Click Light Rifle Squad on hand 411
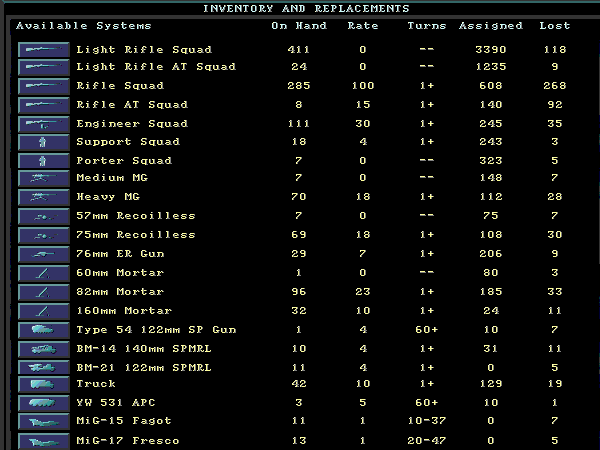Viewport: 600px width, 450px height. point(299,50)
